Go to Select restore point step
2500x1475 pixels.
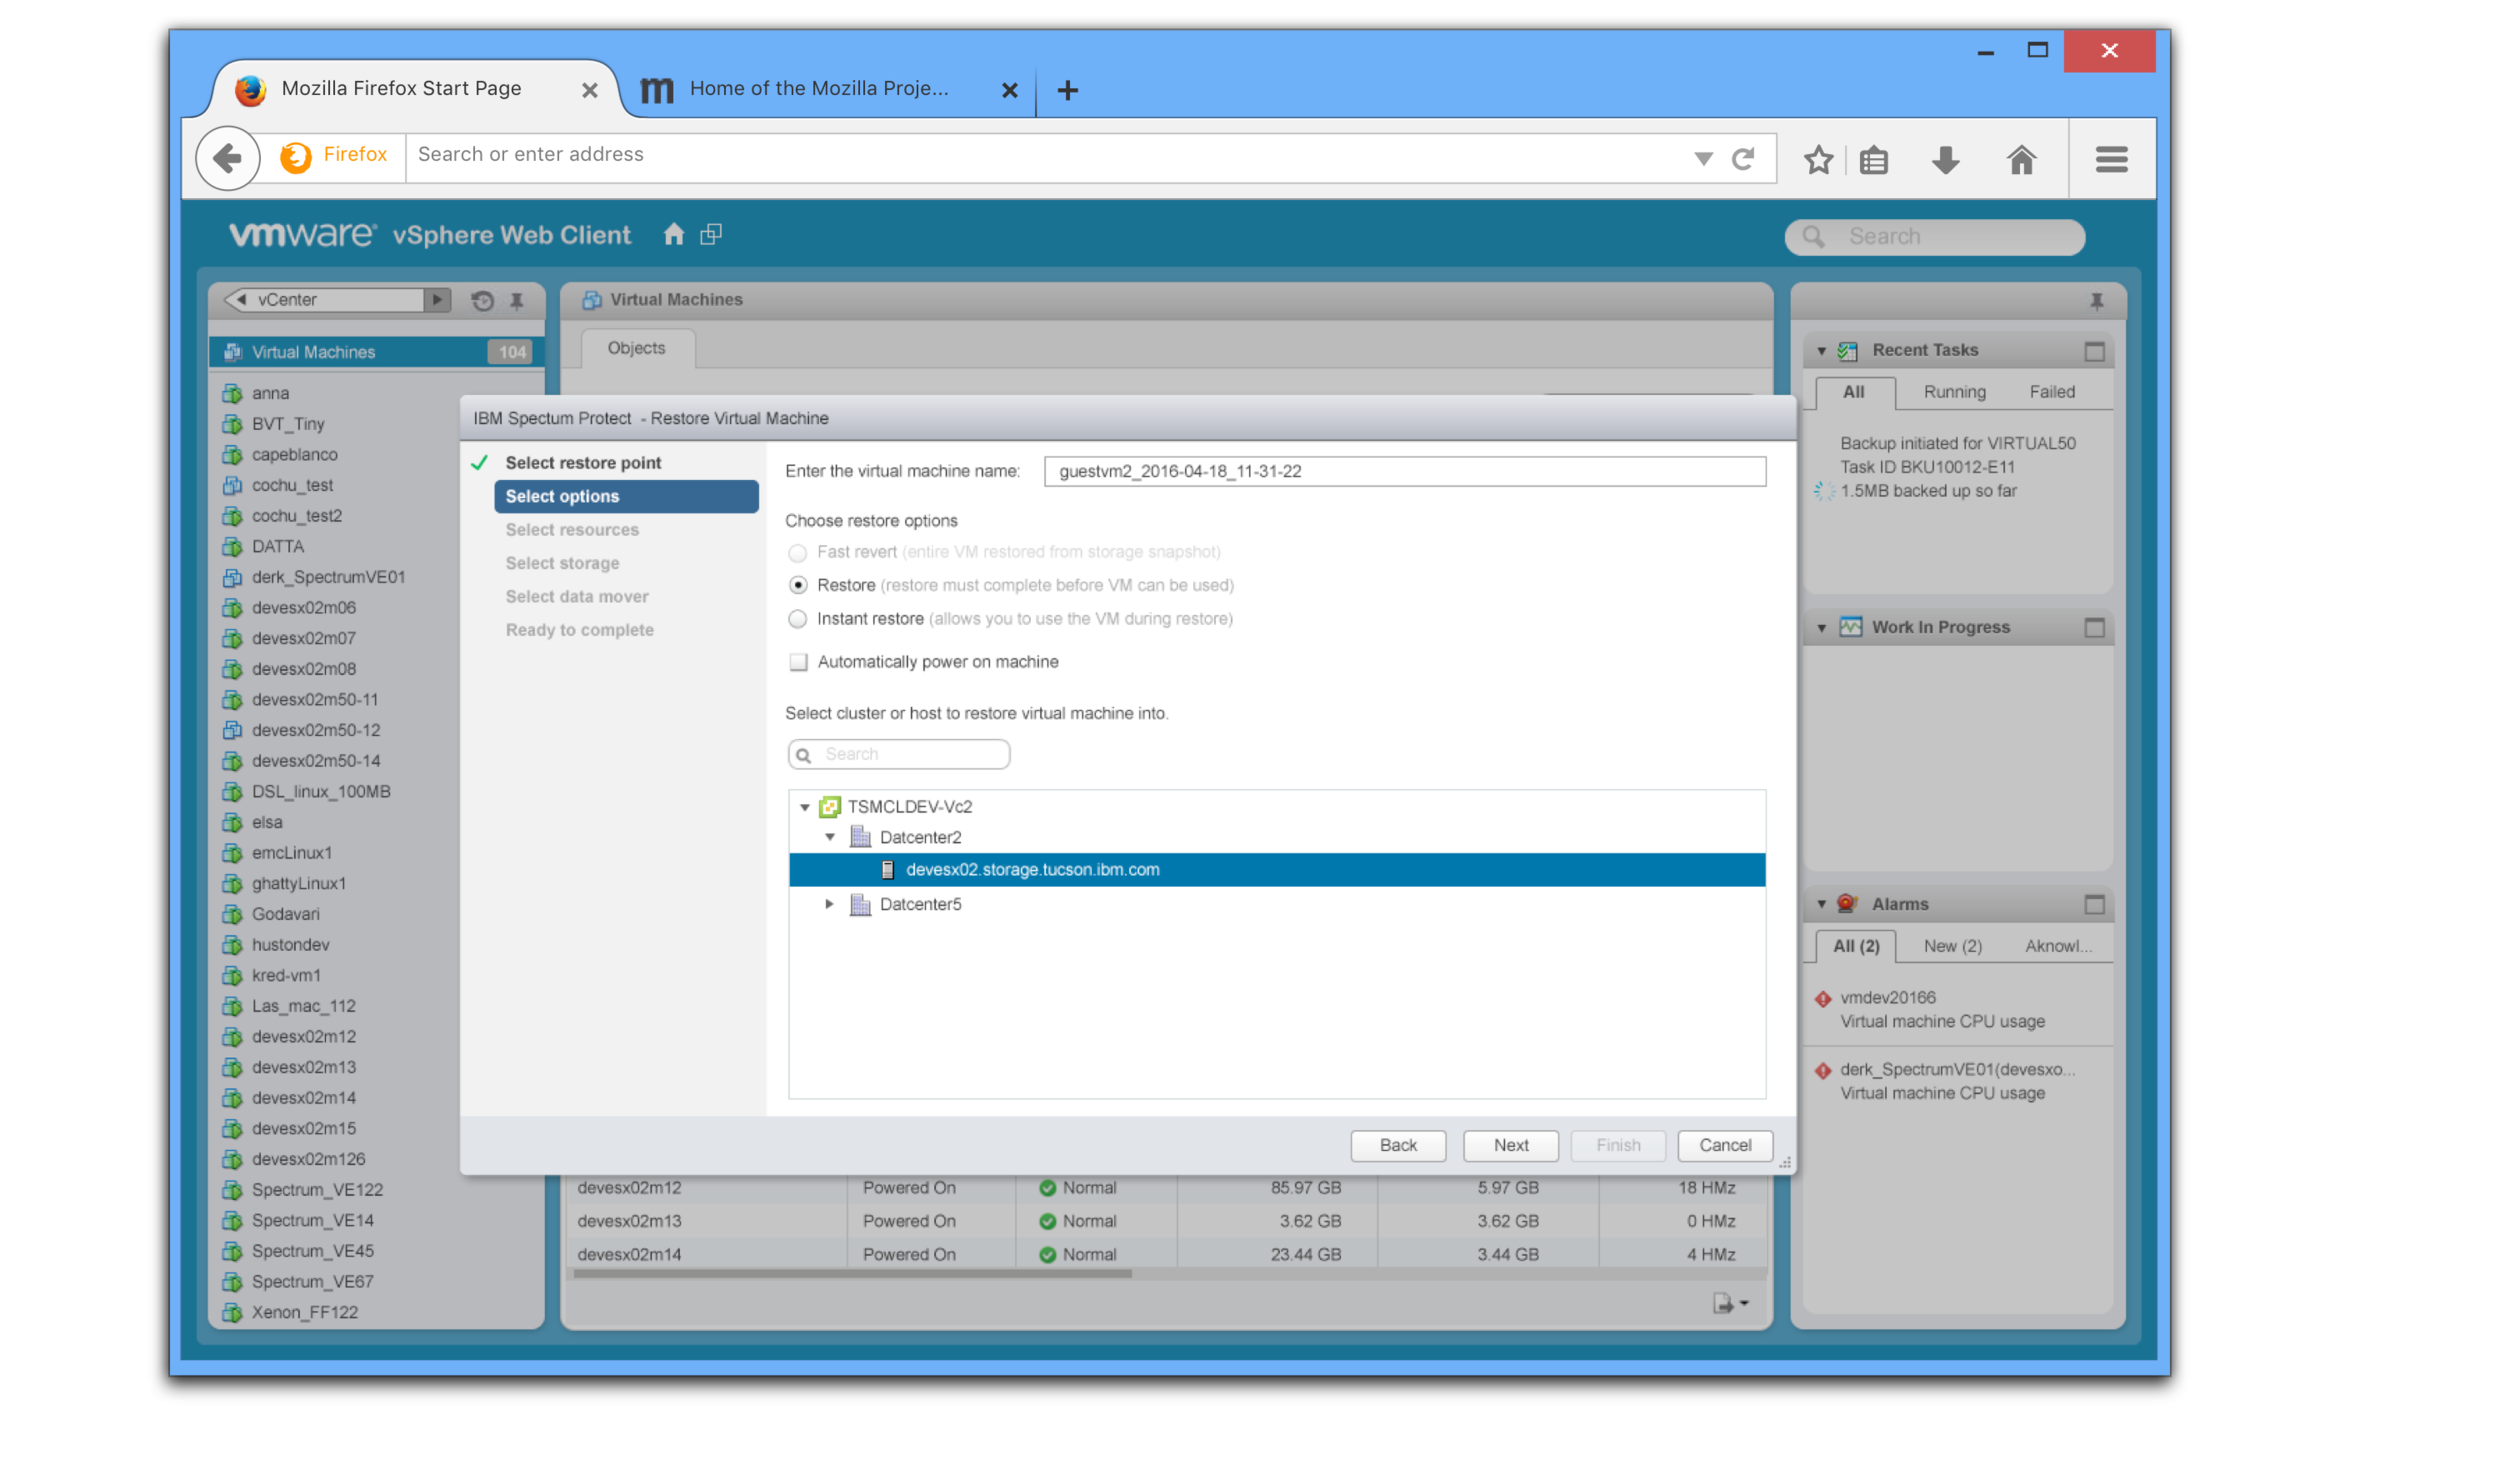point(583,463)
